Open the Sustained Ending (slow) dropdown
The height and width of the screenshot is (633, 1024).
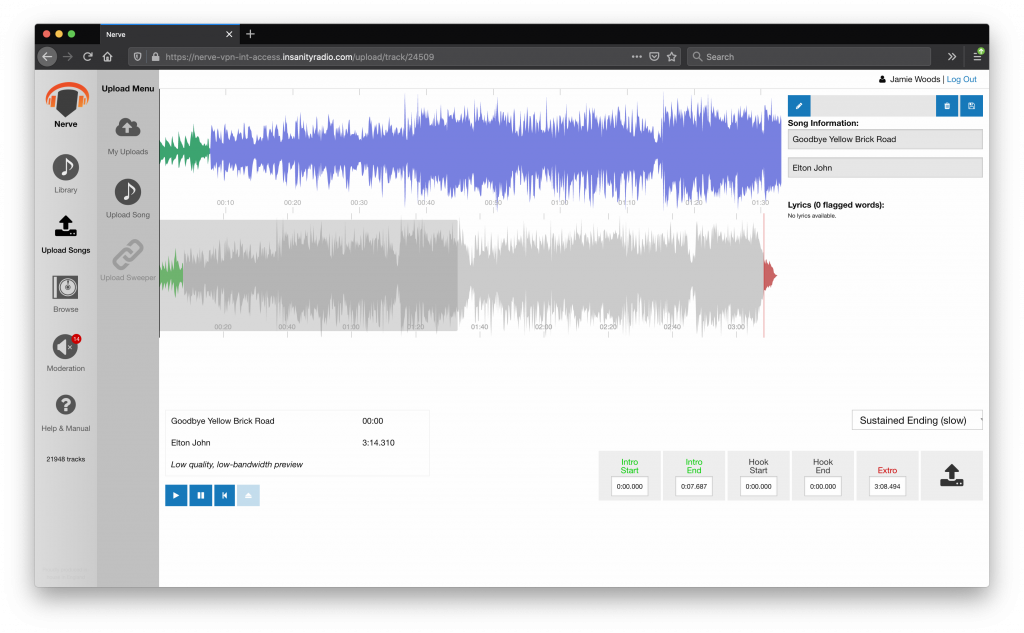[917, 420]
